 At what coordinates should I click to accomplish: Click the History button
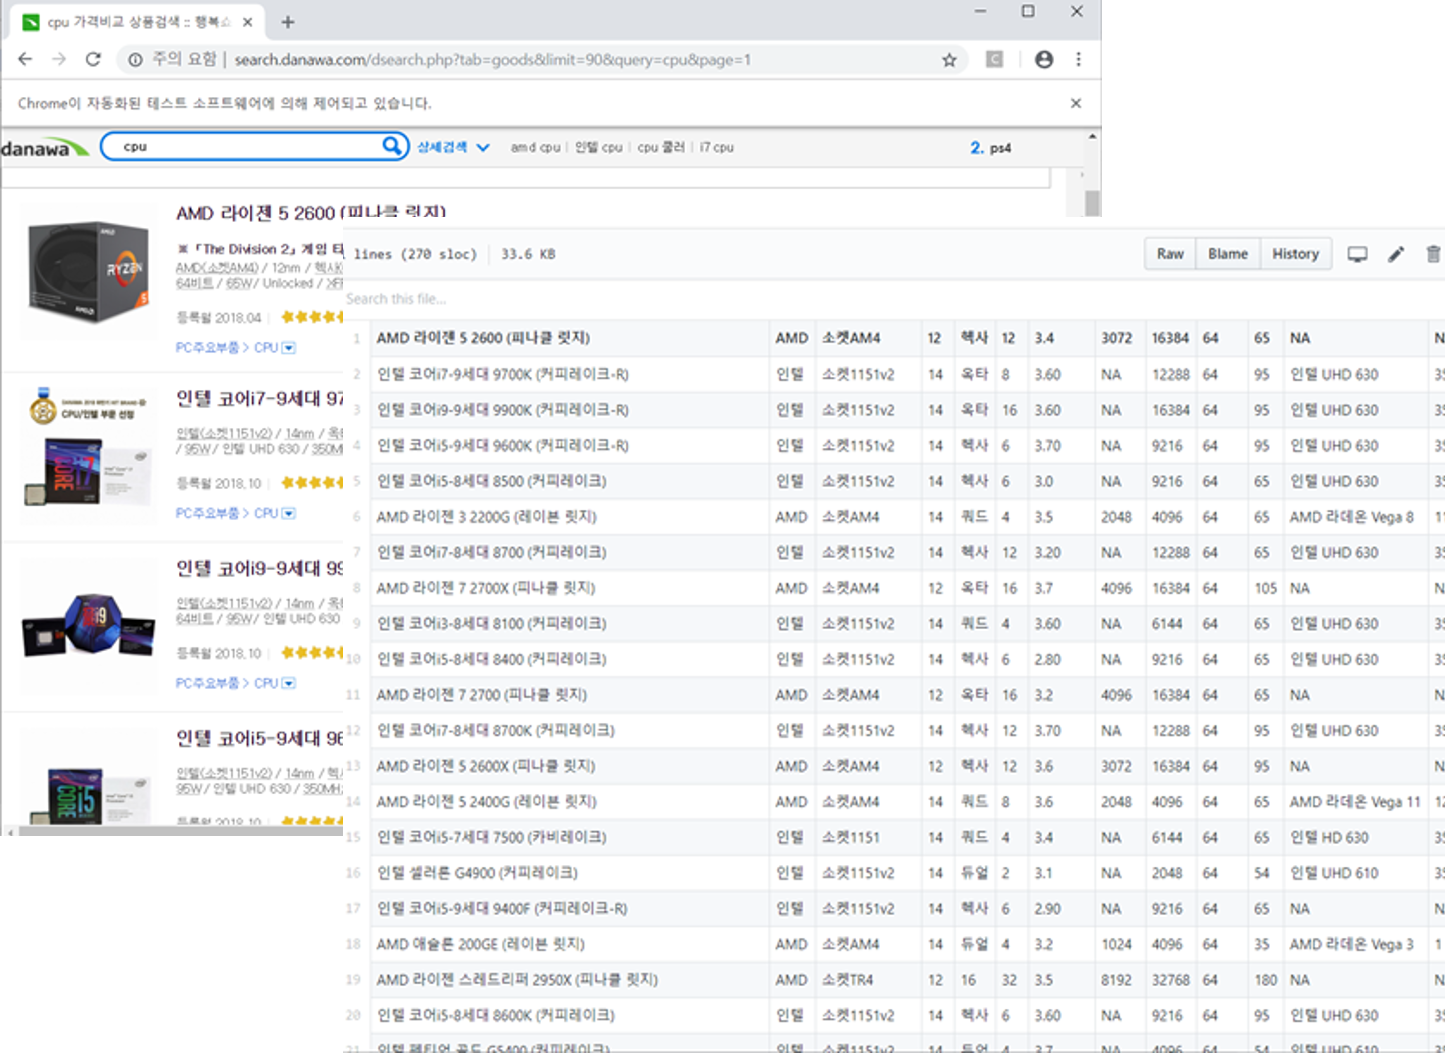[x=1295, y=254]
